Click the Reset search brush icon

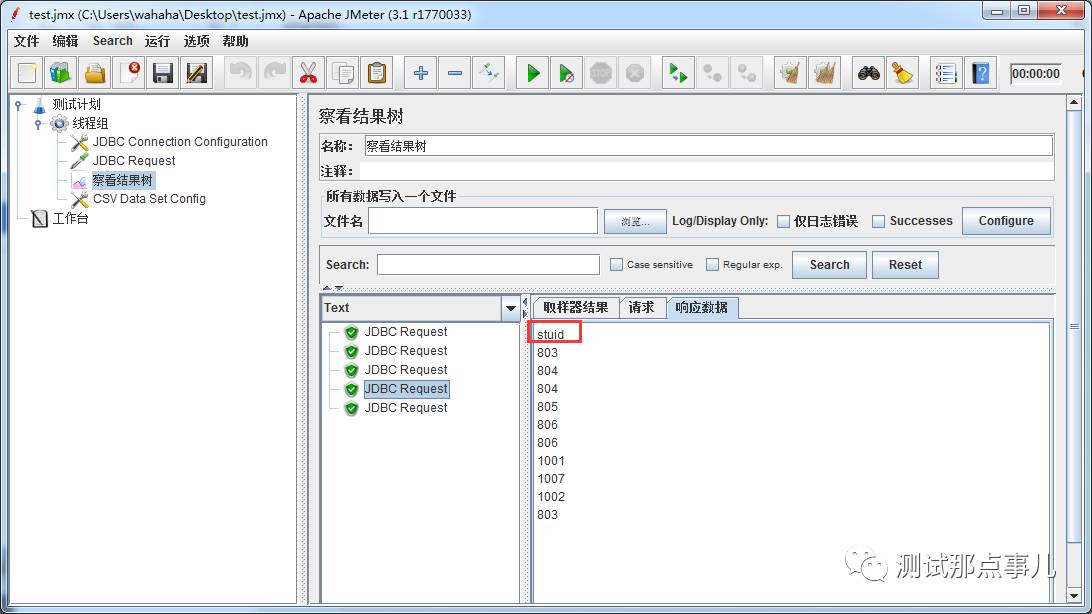[x=903, y=73]
